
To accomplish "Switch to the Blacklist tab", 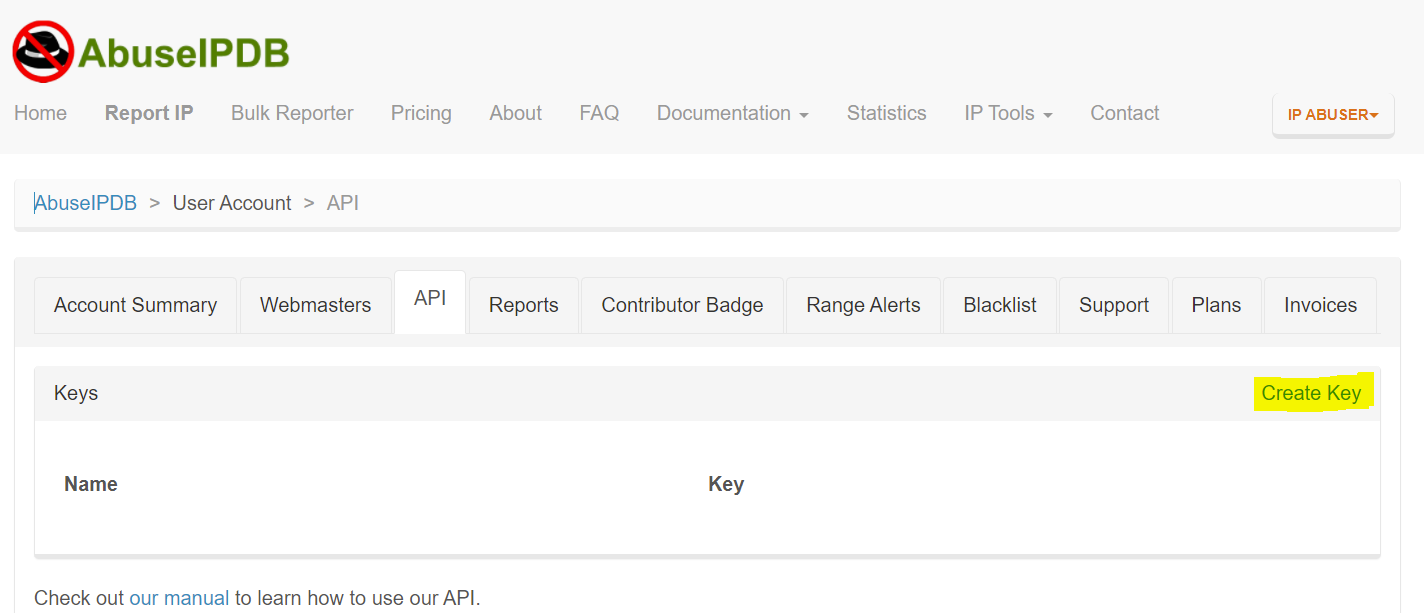I will [1000, 305].
